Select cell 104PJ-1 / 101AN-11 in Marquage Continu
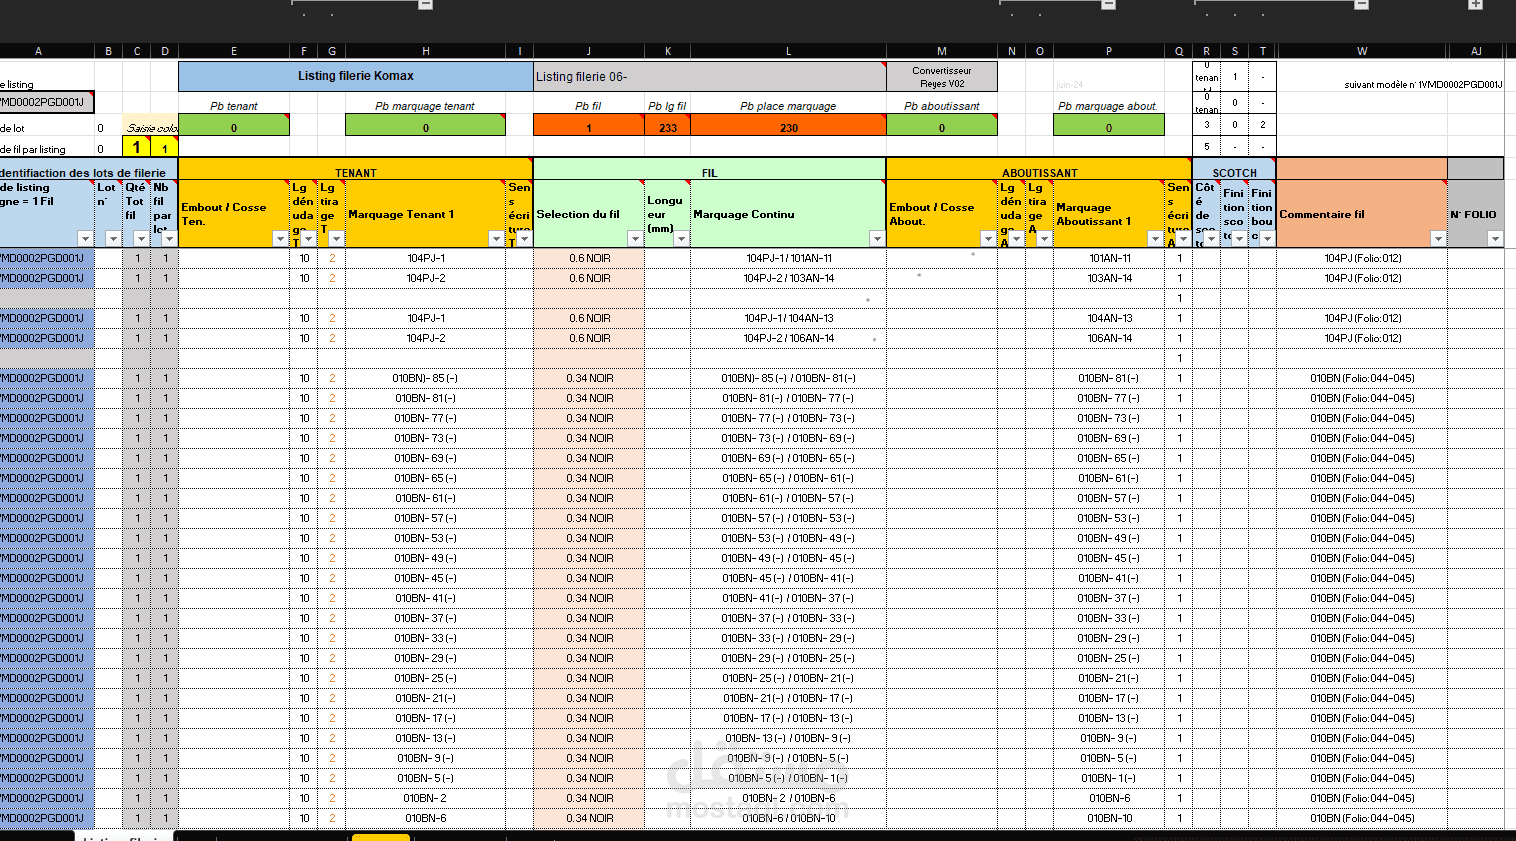 click(x=788, y=258)
